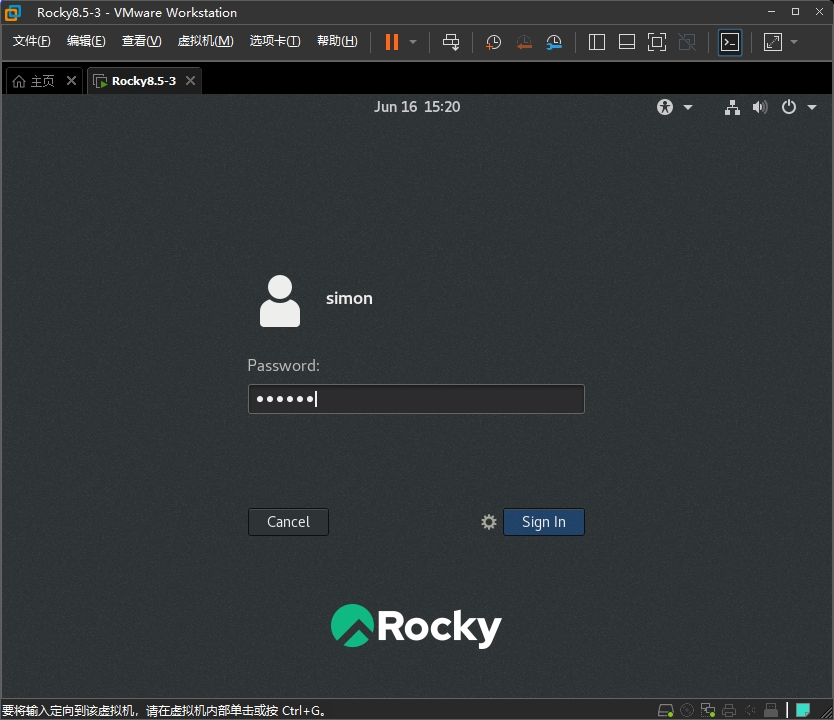This screenshot has height=720, width=834.
Task: Expand the stretch display dropdown arrow
Action: click(794, 42)
